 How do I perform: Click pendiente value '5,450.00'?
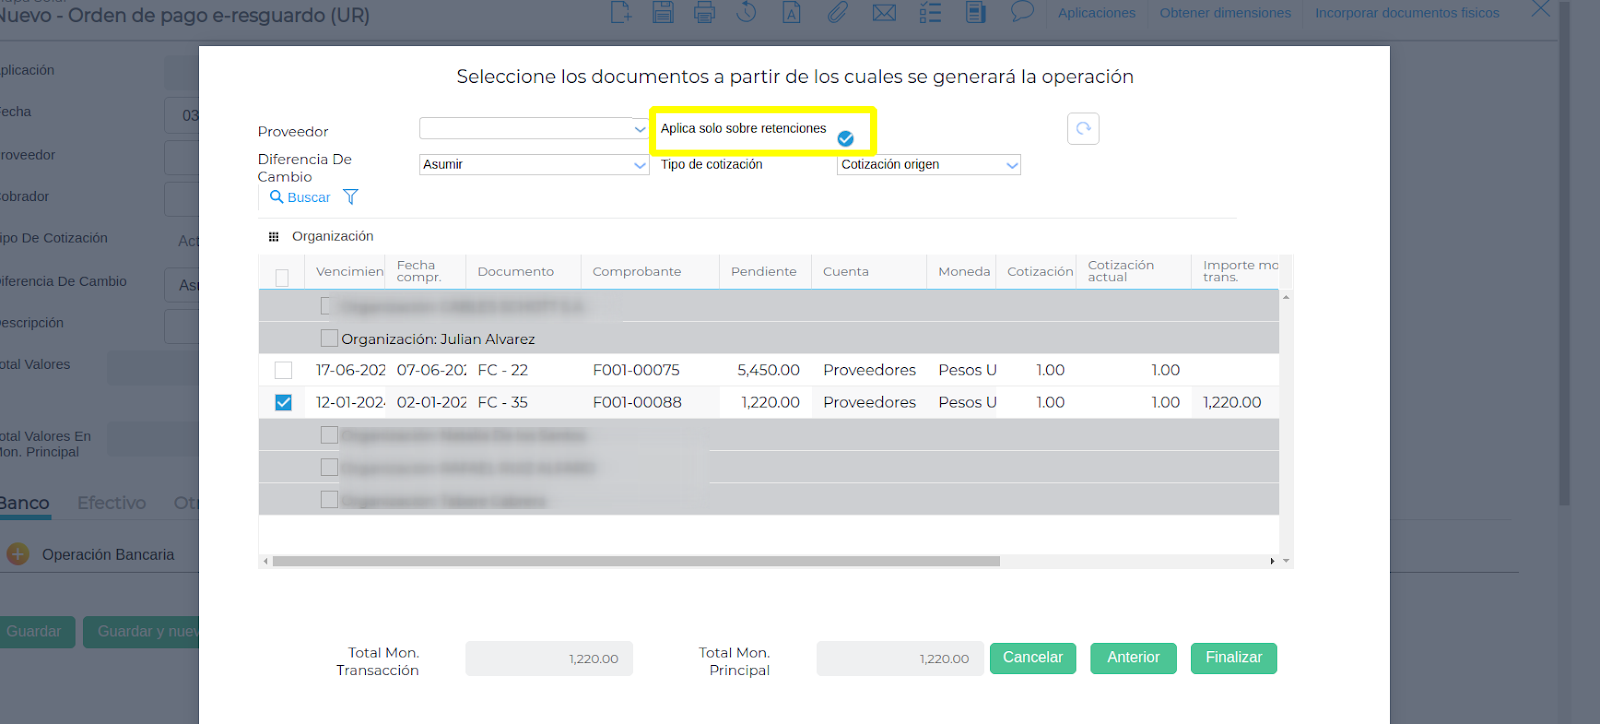click(768, 370)
